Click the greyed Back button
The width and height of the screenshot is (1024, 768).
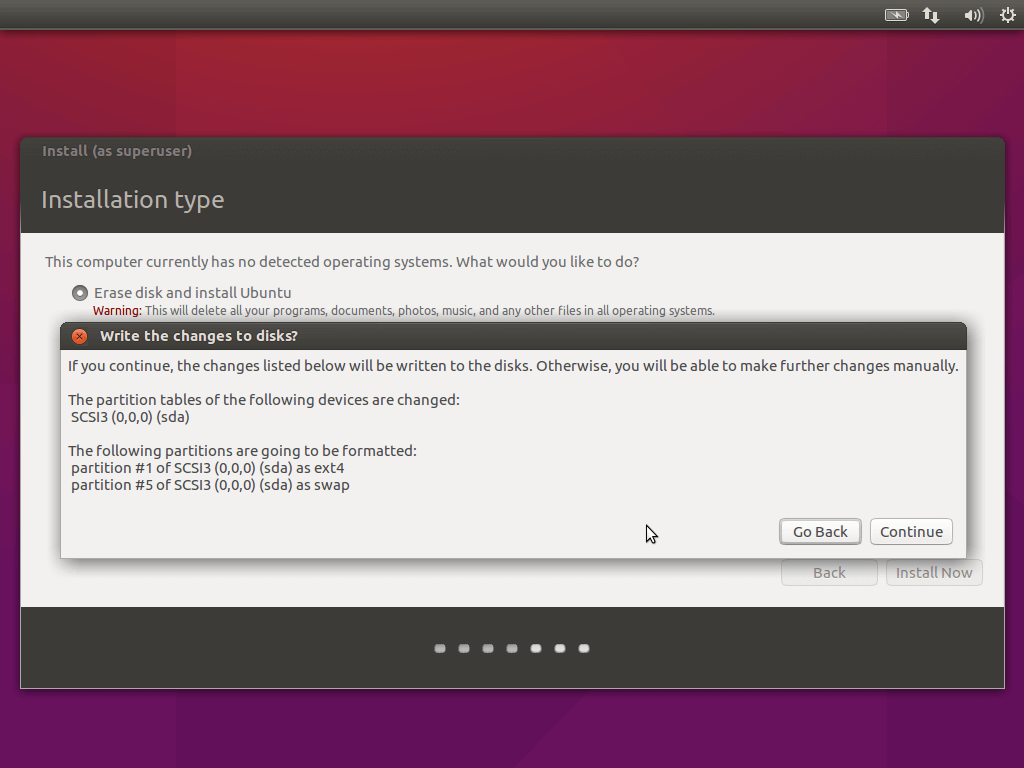[x=829, y=573]
